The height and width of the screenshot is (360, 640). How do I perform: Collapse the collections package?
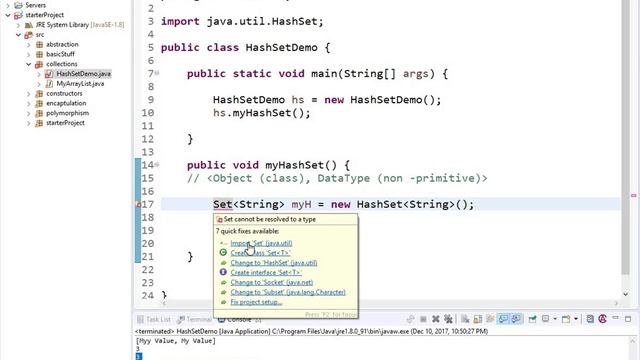29,64
